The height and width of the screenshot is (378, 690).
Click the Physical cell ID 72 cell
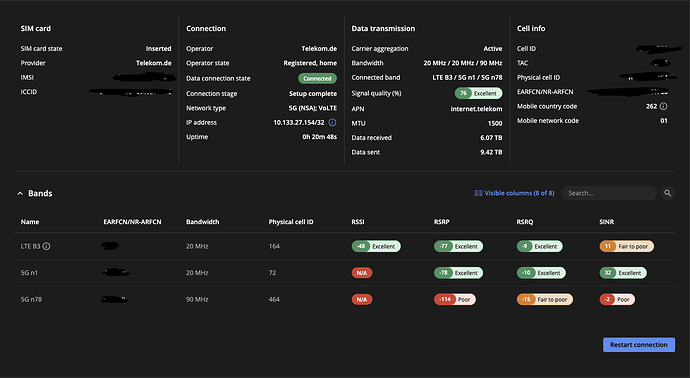(272, 273)
